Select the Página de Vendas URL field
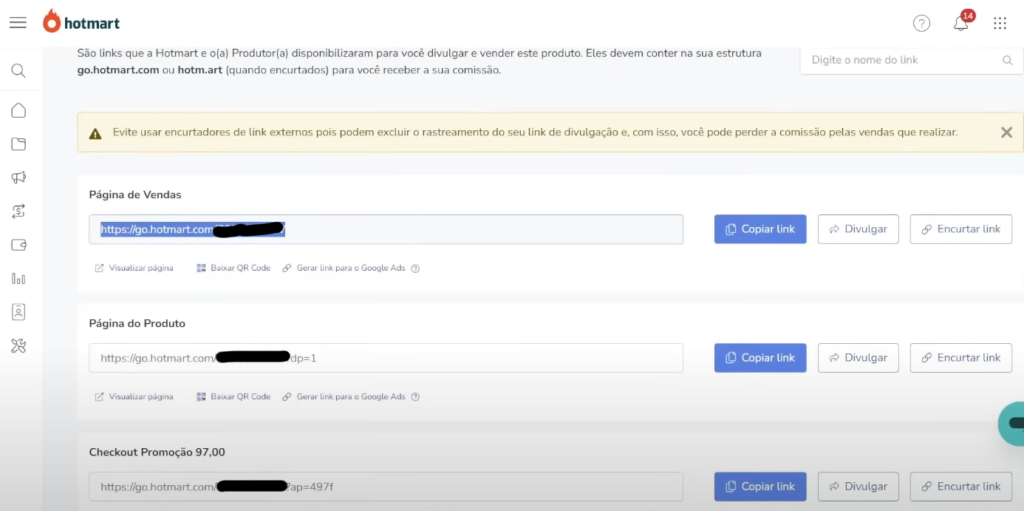This screenshot has height=511, width=1024. [x=386, y=229]
